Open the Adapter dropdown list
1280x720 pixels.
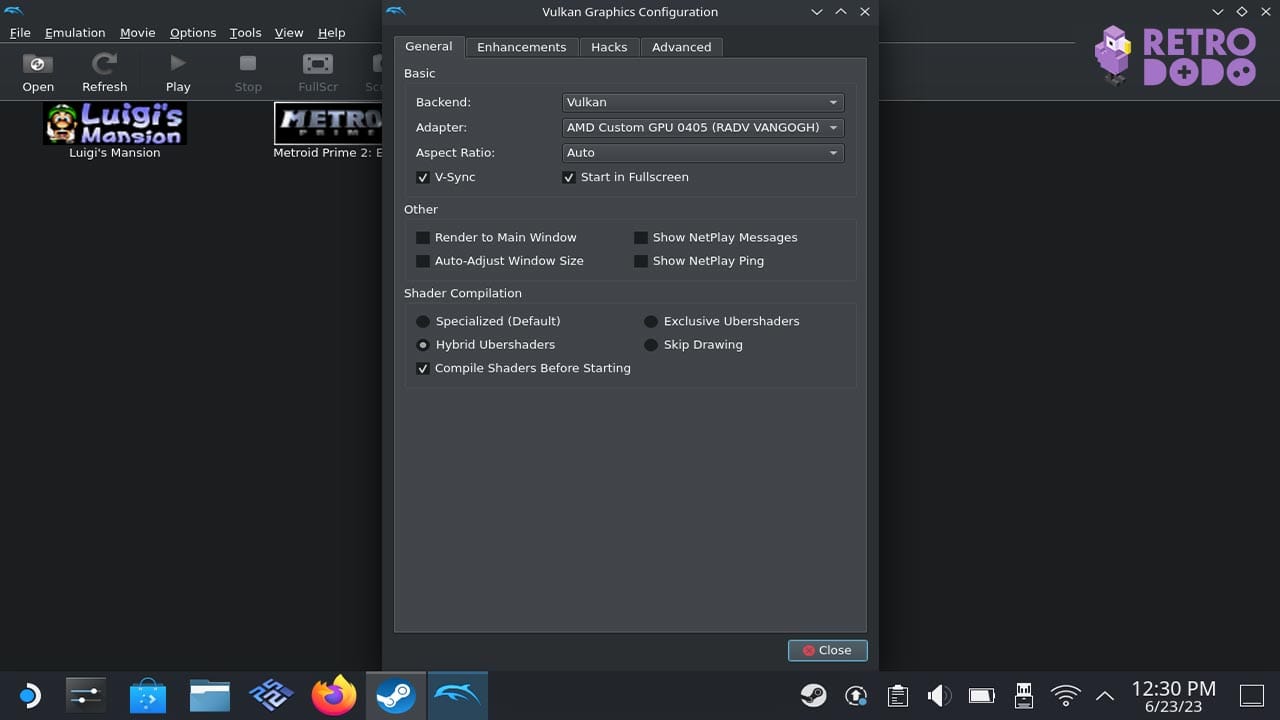coord(703,127)
